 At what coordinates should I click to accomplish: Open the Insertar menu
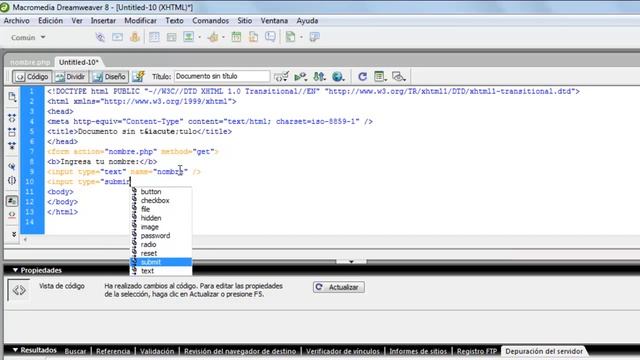tap(103, 21)
